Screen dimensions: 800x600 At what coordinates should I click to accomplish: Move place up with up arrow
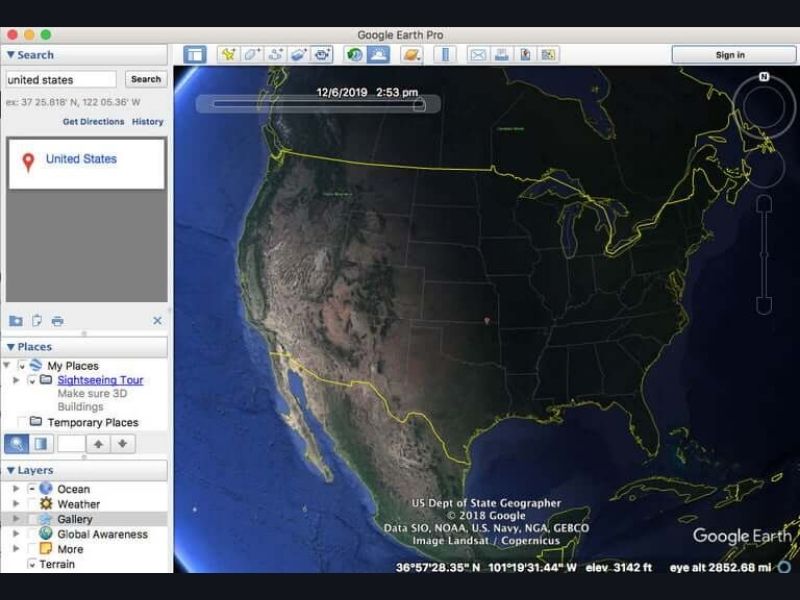[x=98, y=444]
